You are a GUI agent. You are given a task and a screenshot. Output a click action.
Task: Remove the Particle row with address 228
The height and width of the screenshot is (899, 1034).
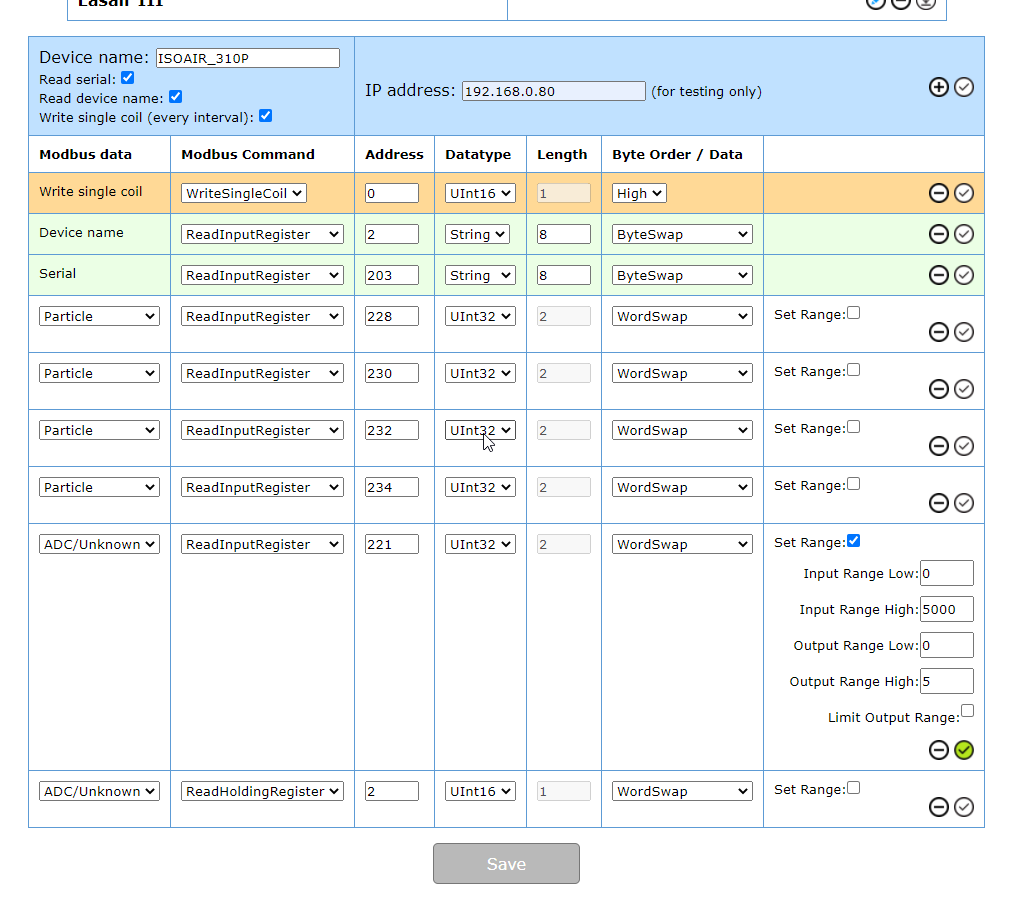point(938,332)
